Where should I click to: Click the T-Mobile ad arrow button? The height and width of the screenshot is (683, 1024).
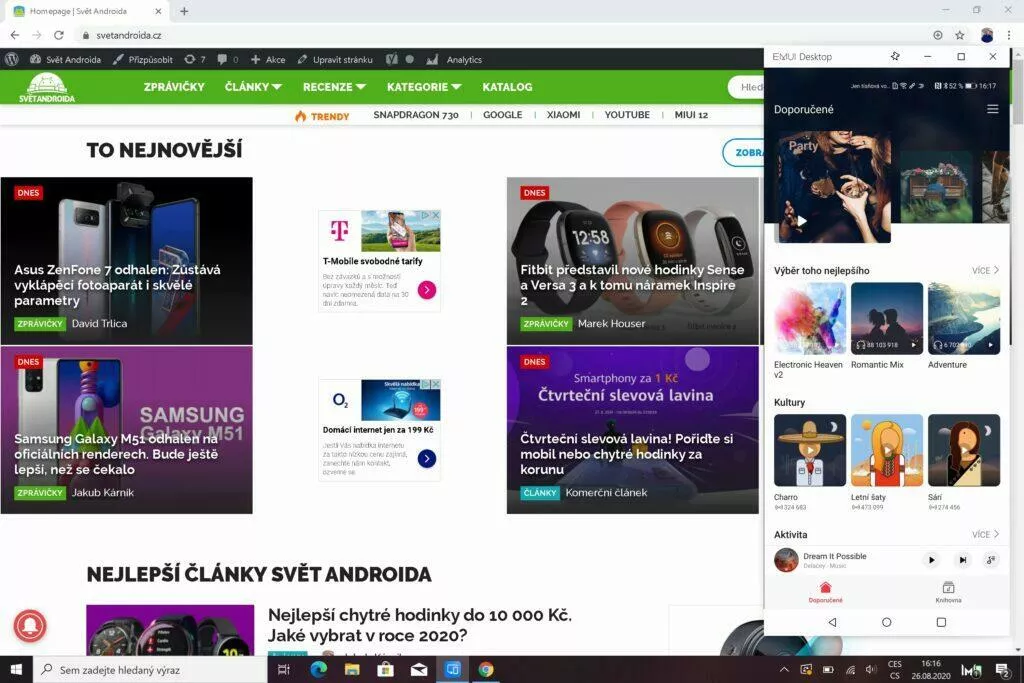pos(426,289)
